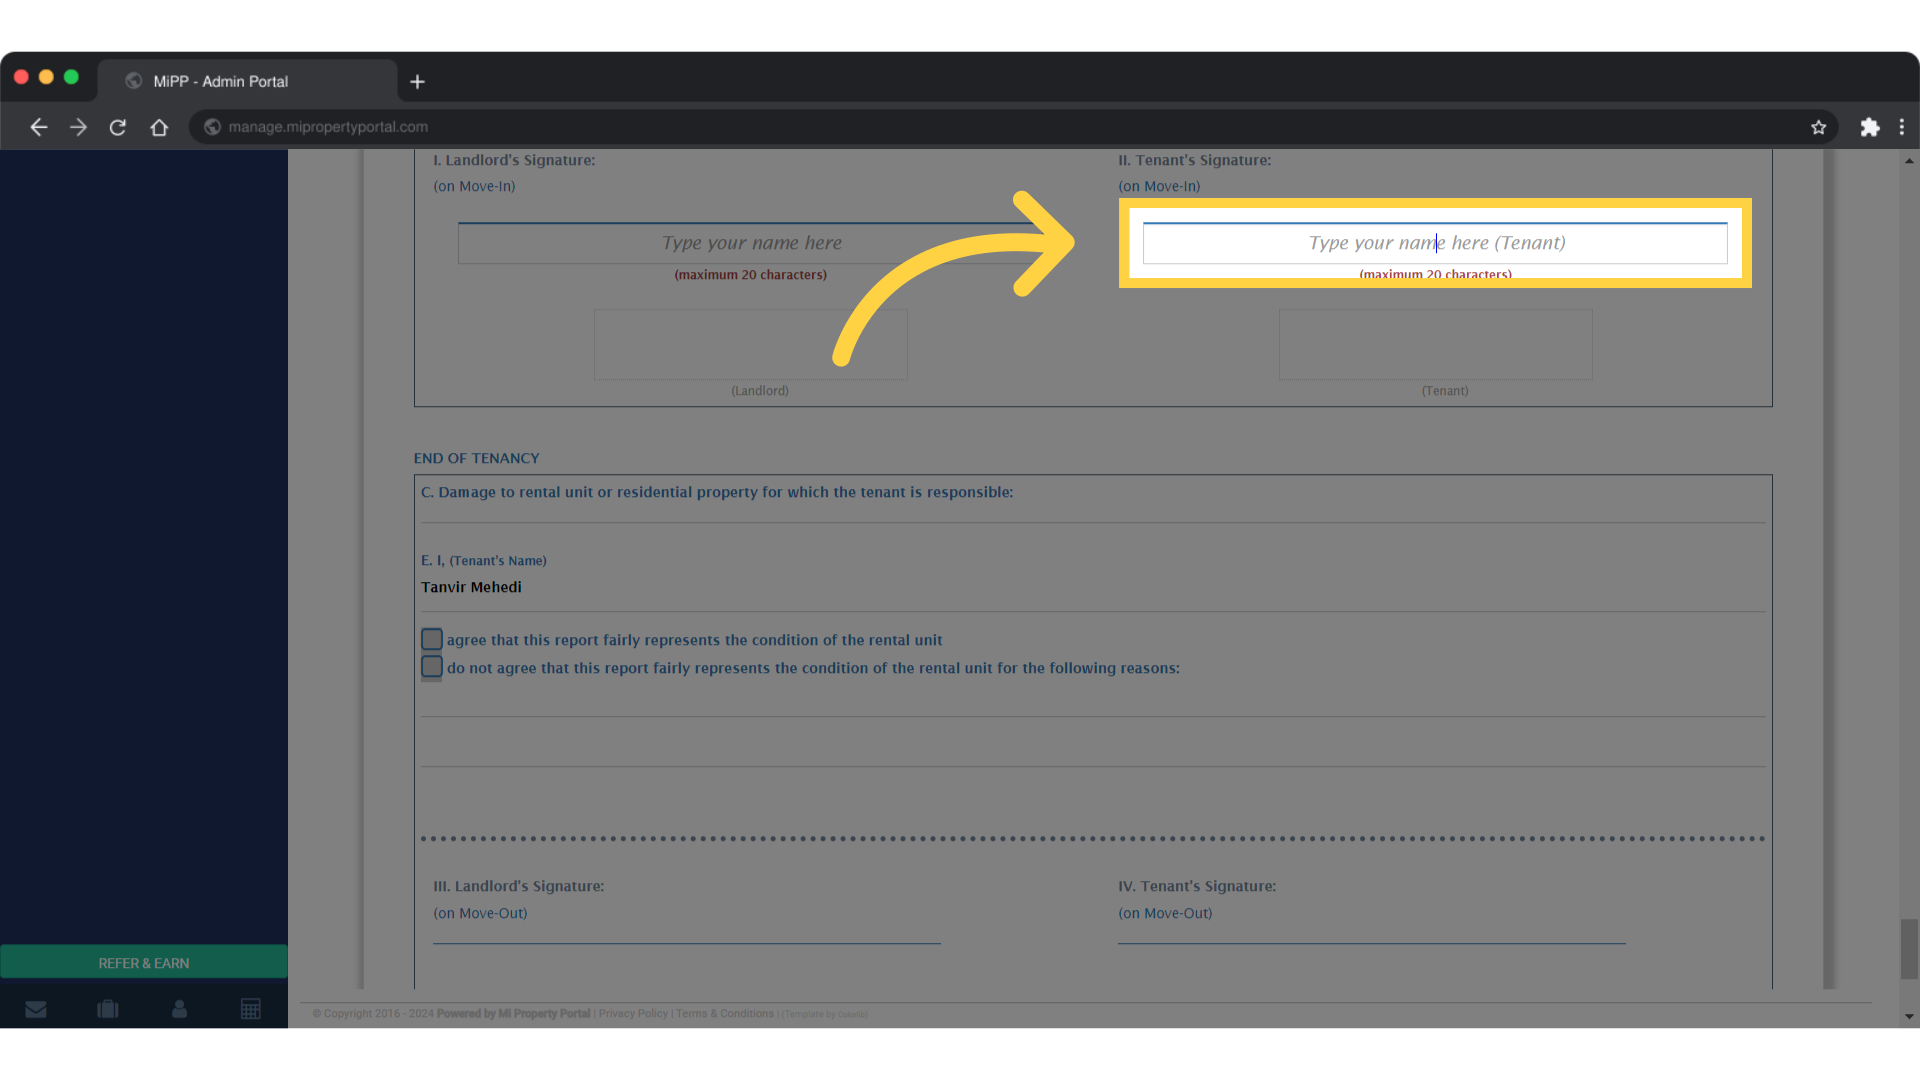This screenshot has height=1080, width=1920.
Task: Open the email envelope icon in sidebar footer
Action: pos(36,1008)
